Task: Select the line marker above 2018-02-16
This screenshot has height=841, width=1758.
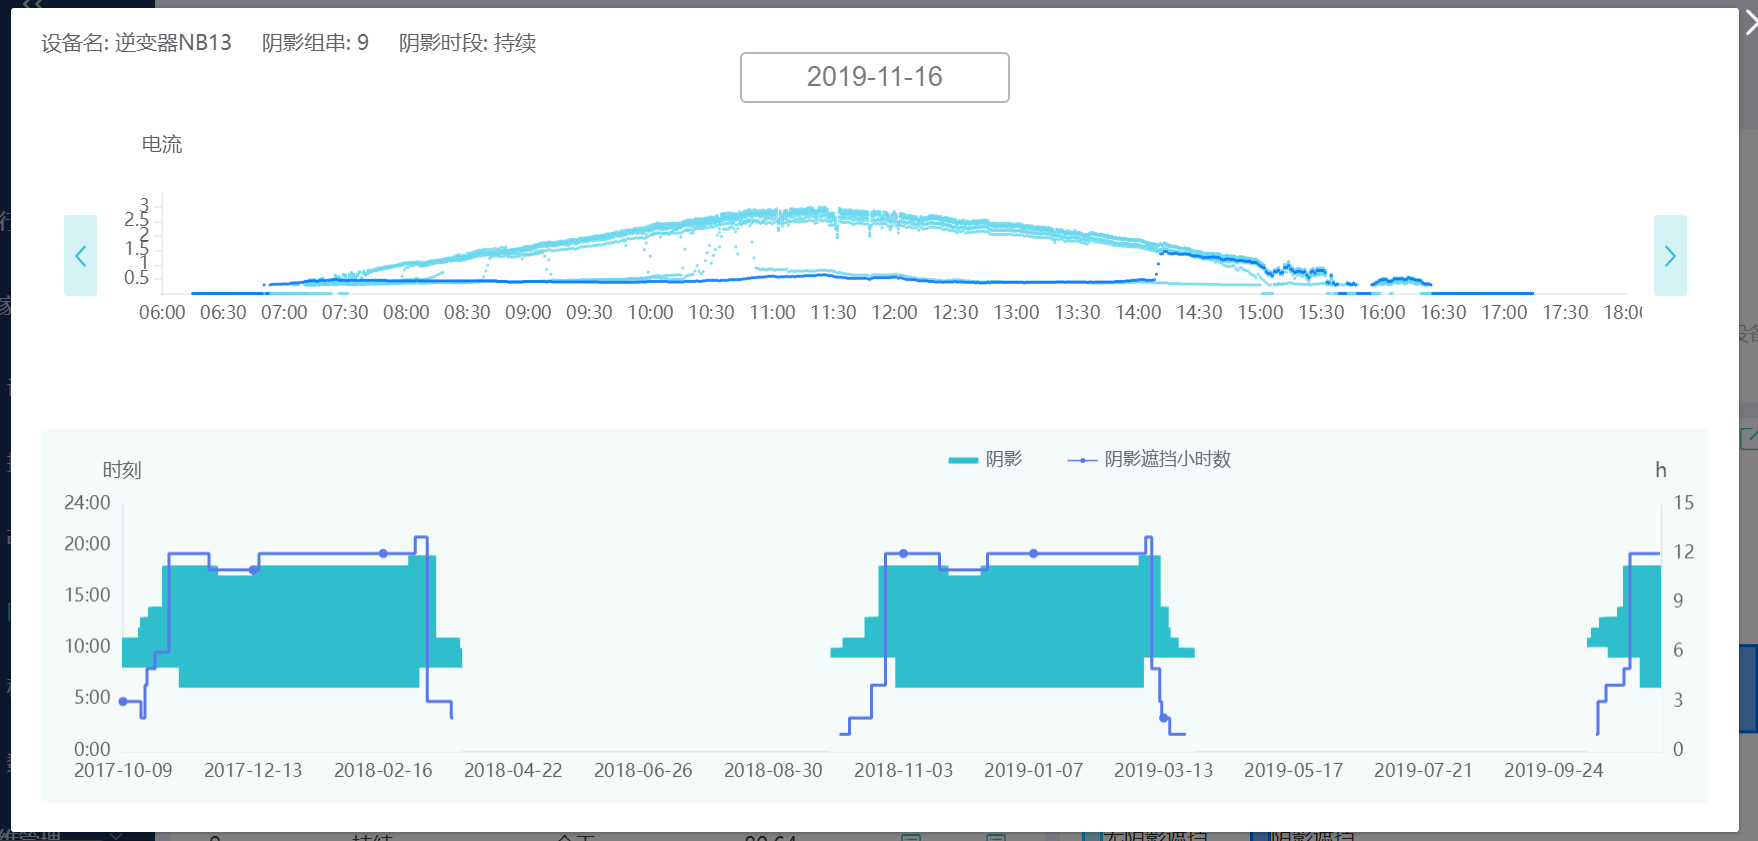Action: (x=383, y=553)
